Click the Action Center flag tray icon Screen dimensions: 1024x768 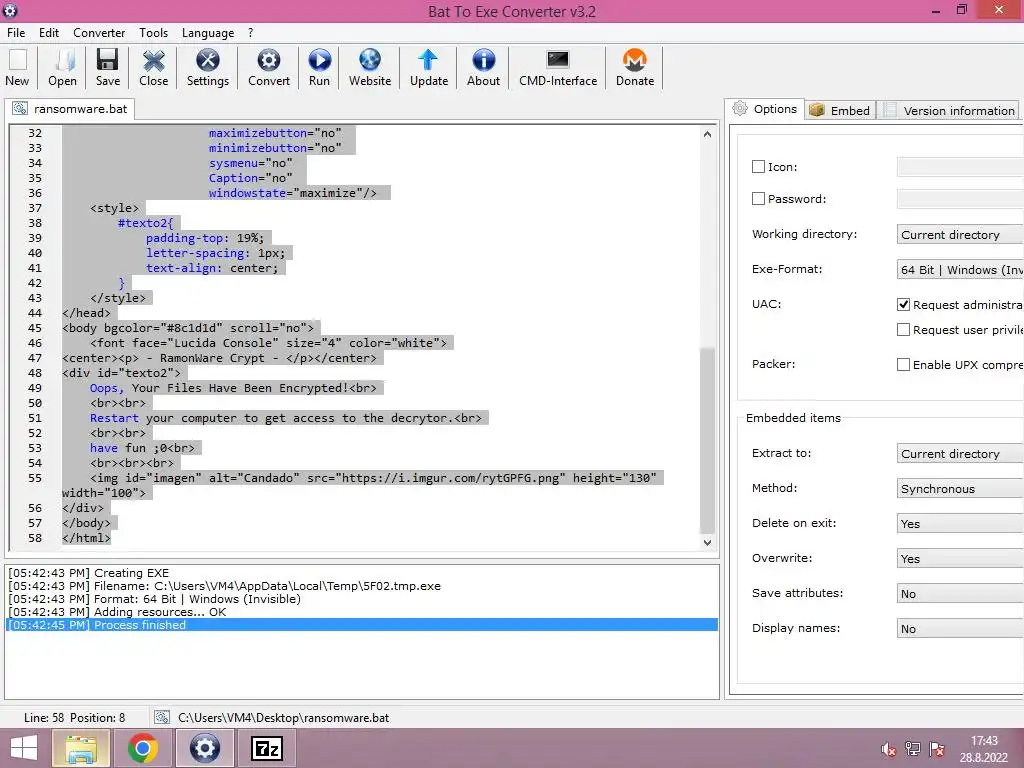point(937,749)
